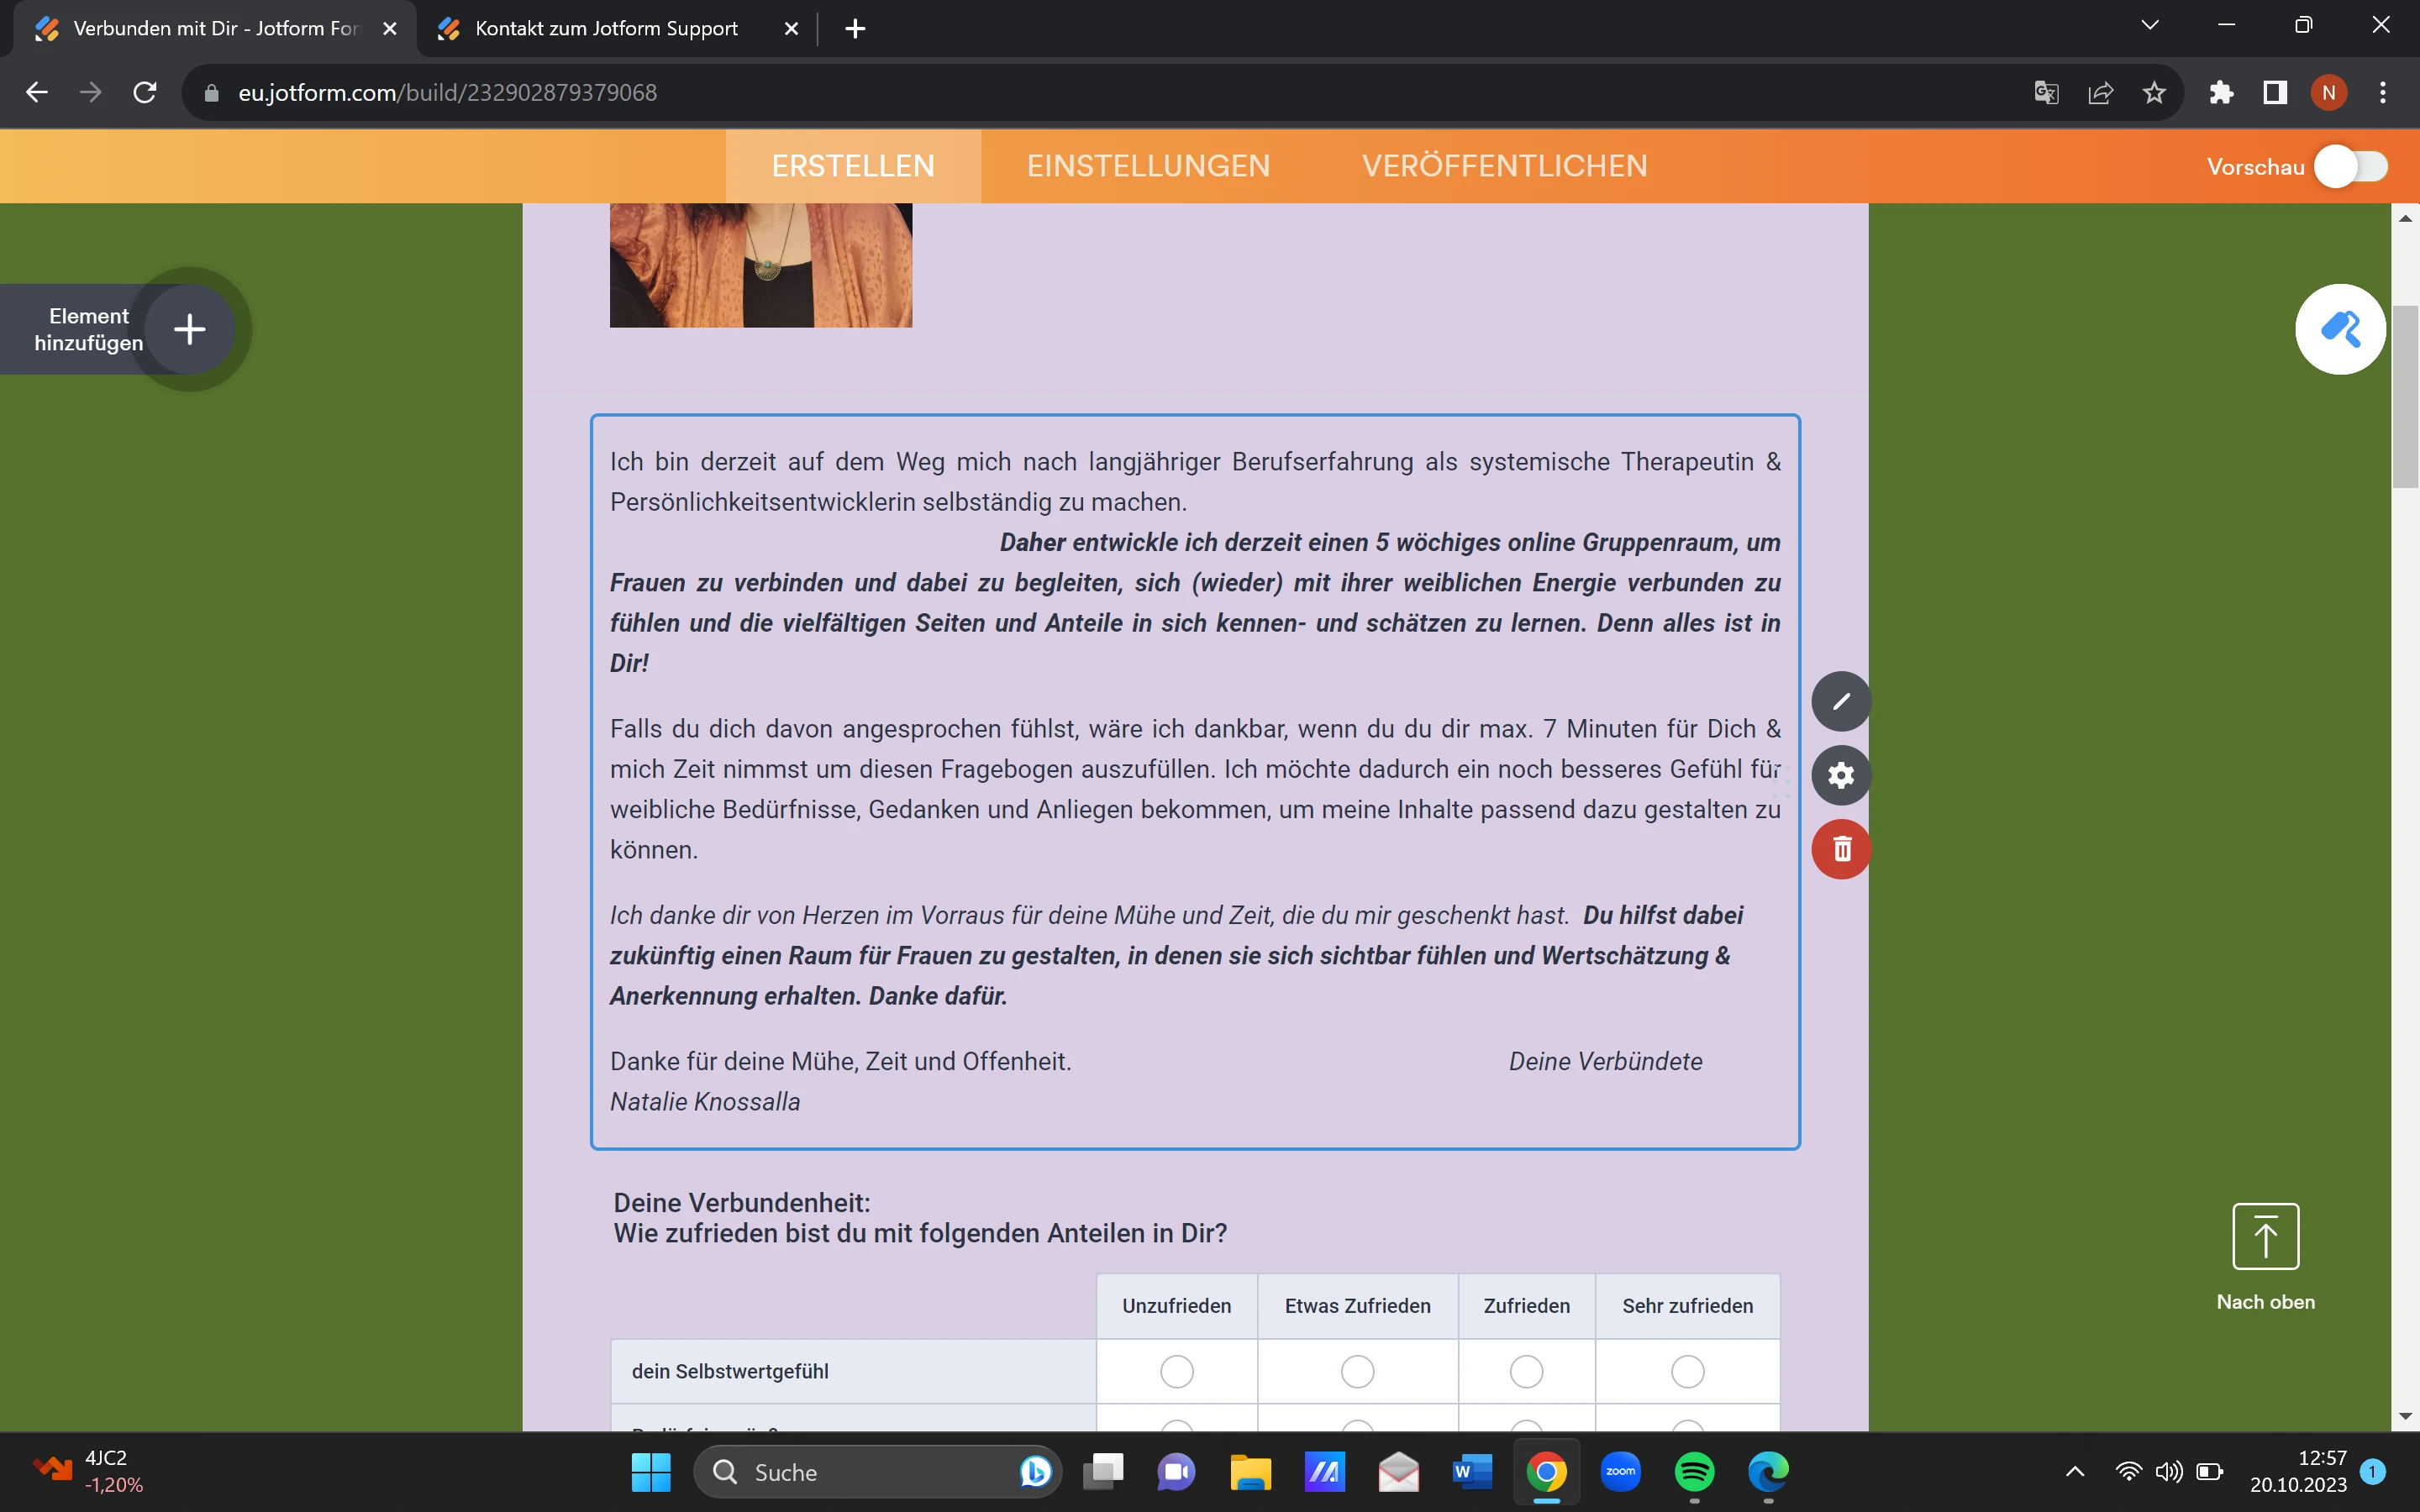Screen dimensions: 2420x1512
Task: Toggle the Vorschau preview switch
Action: pos(2350,166)
